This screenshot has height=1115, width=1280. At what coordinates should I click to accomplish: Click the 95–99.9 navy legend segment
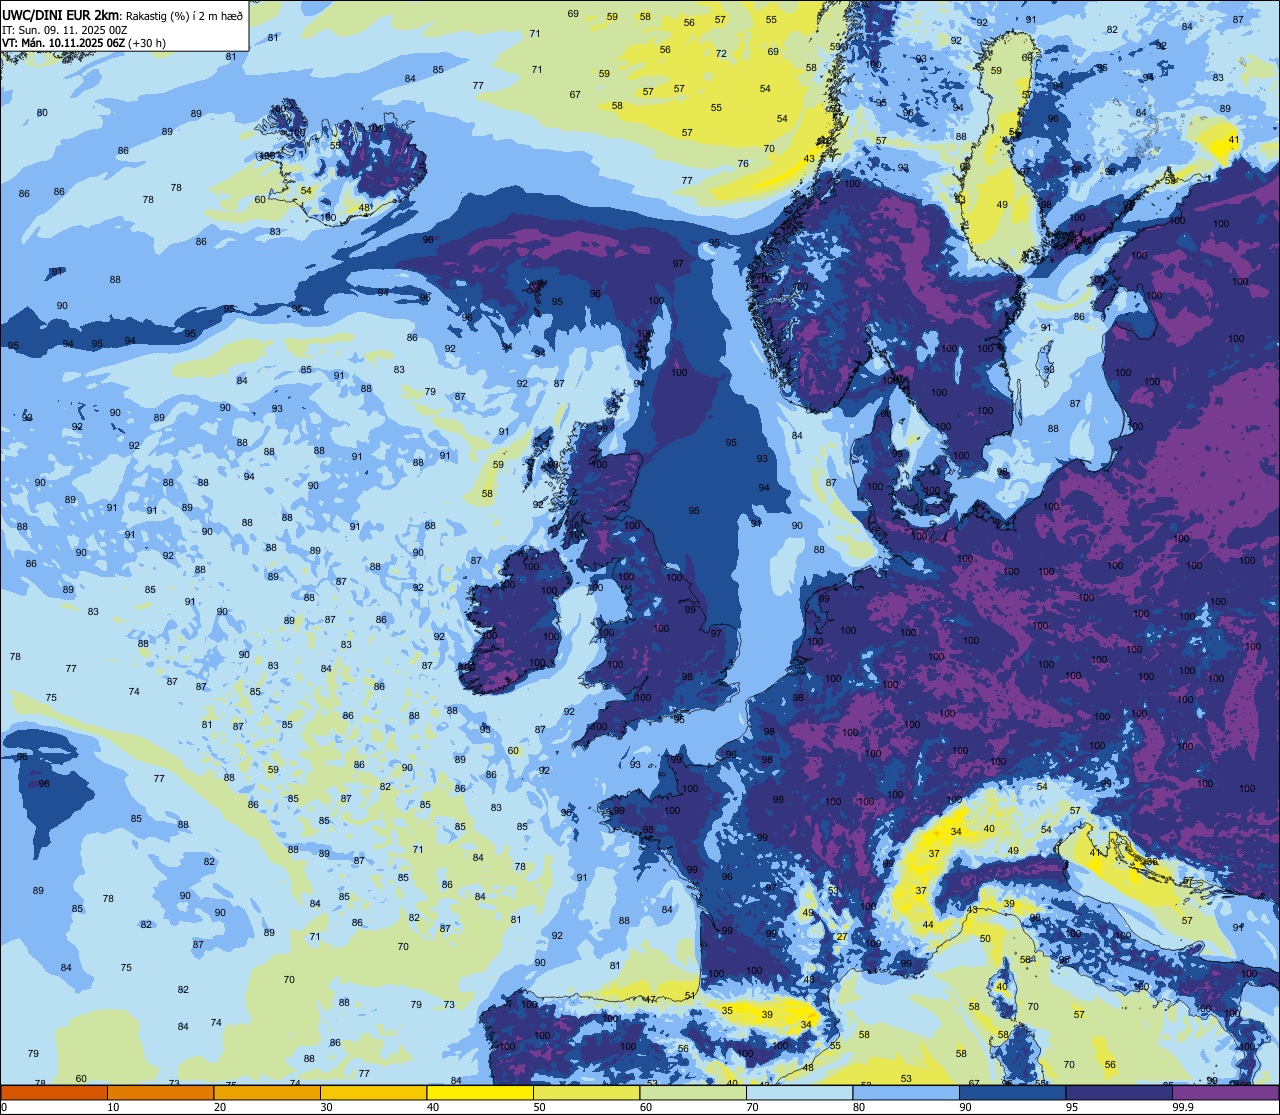[x=1119, y=1093]
